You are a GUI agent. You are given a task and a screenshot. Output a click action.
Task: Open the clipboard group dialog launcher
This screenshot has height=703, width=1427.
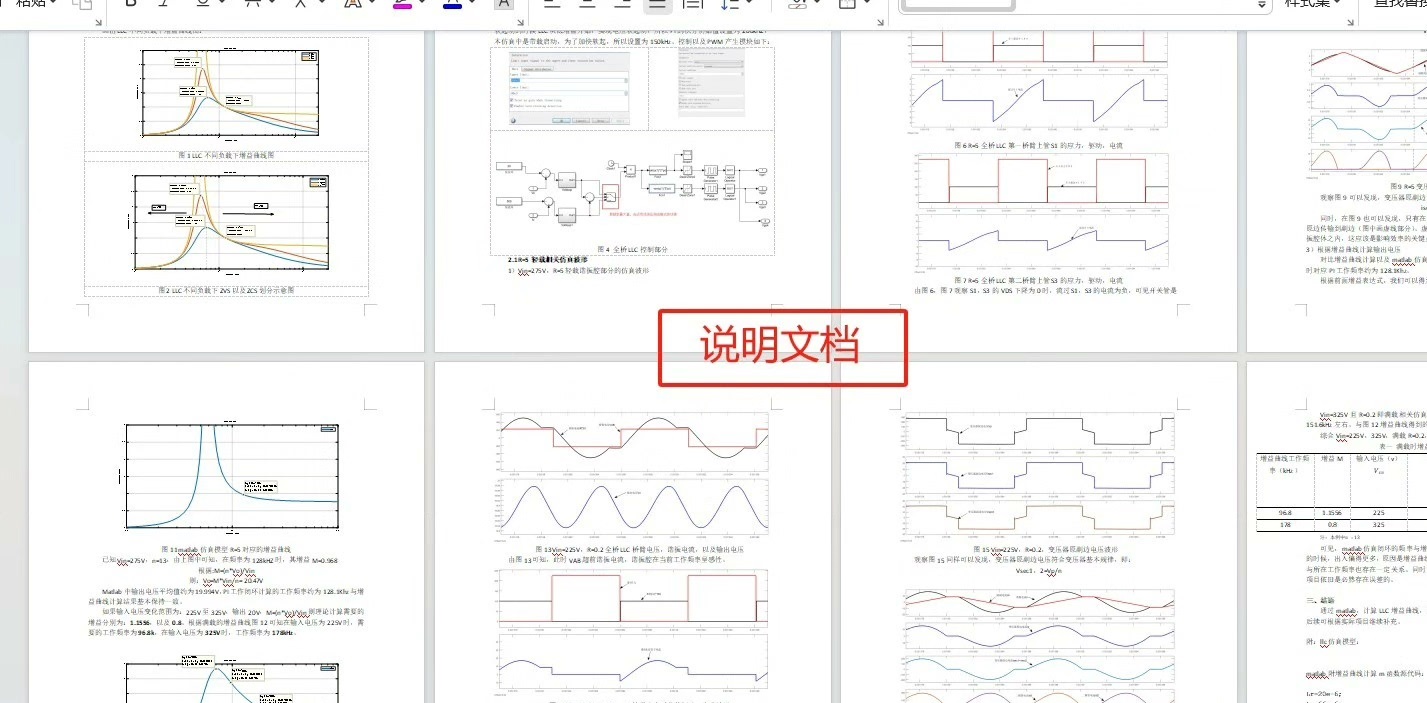98,22
